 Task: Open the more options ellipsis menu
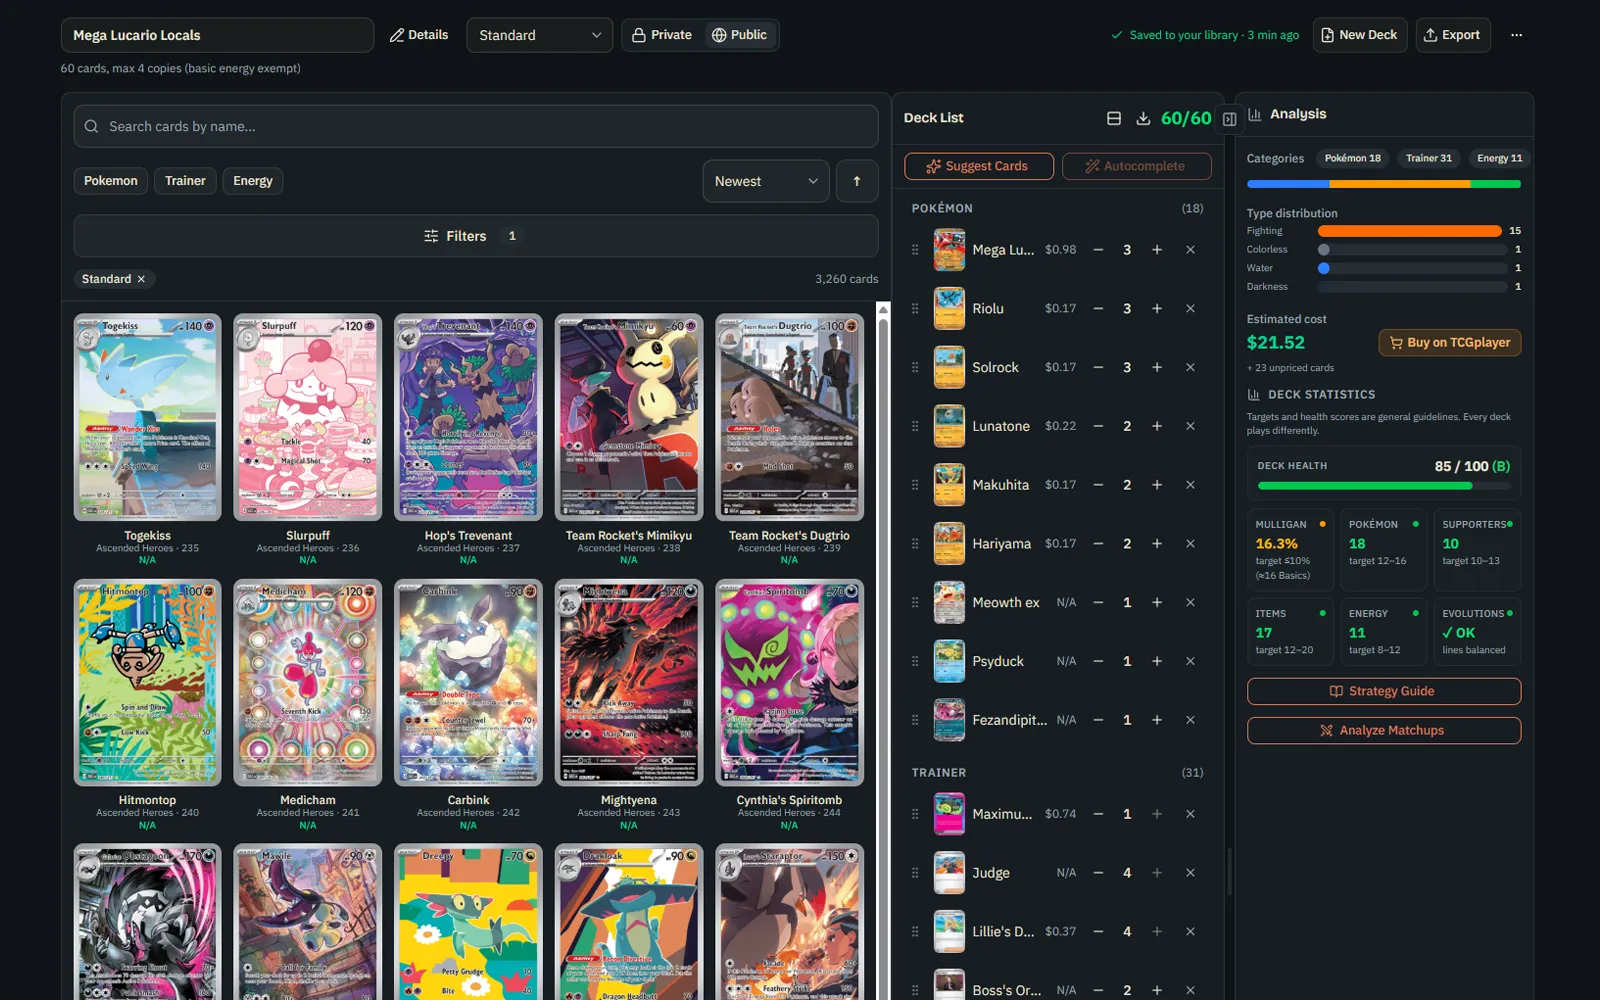pos(1516,35)
